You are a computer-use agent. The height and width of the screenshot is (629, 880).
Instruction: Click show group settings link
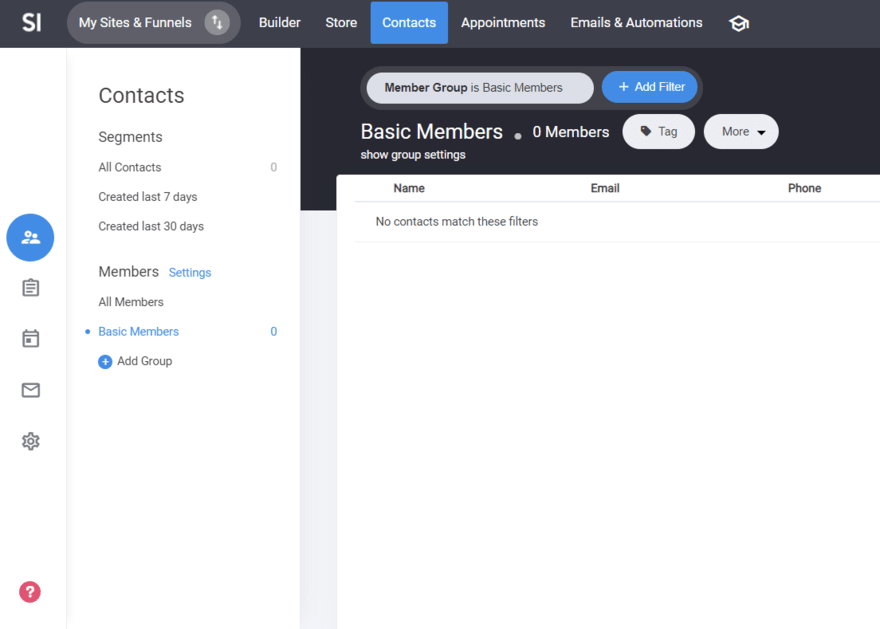tap(413, 155)
